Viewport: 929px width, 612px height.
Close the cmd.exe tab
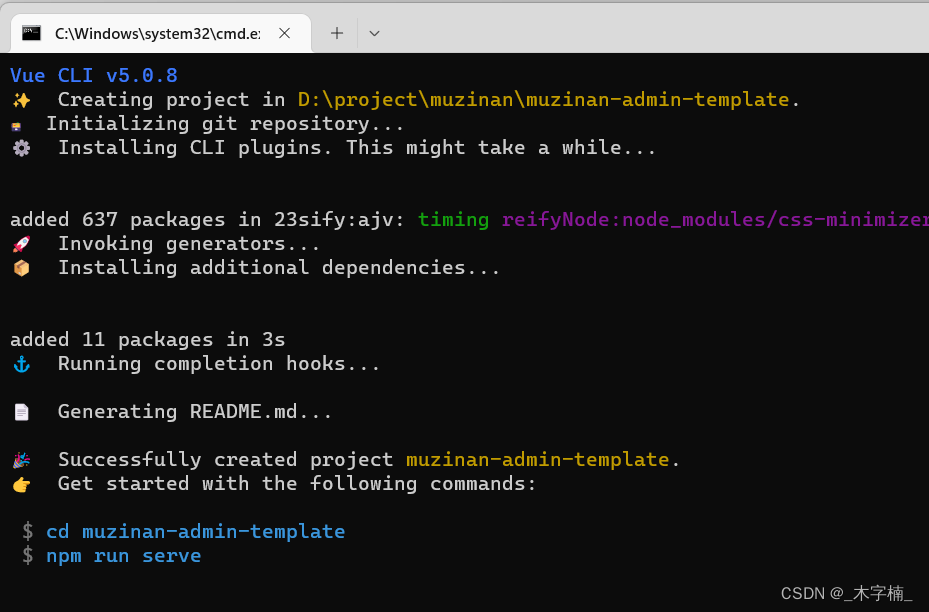point(284,33)
